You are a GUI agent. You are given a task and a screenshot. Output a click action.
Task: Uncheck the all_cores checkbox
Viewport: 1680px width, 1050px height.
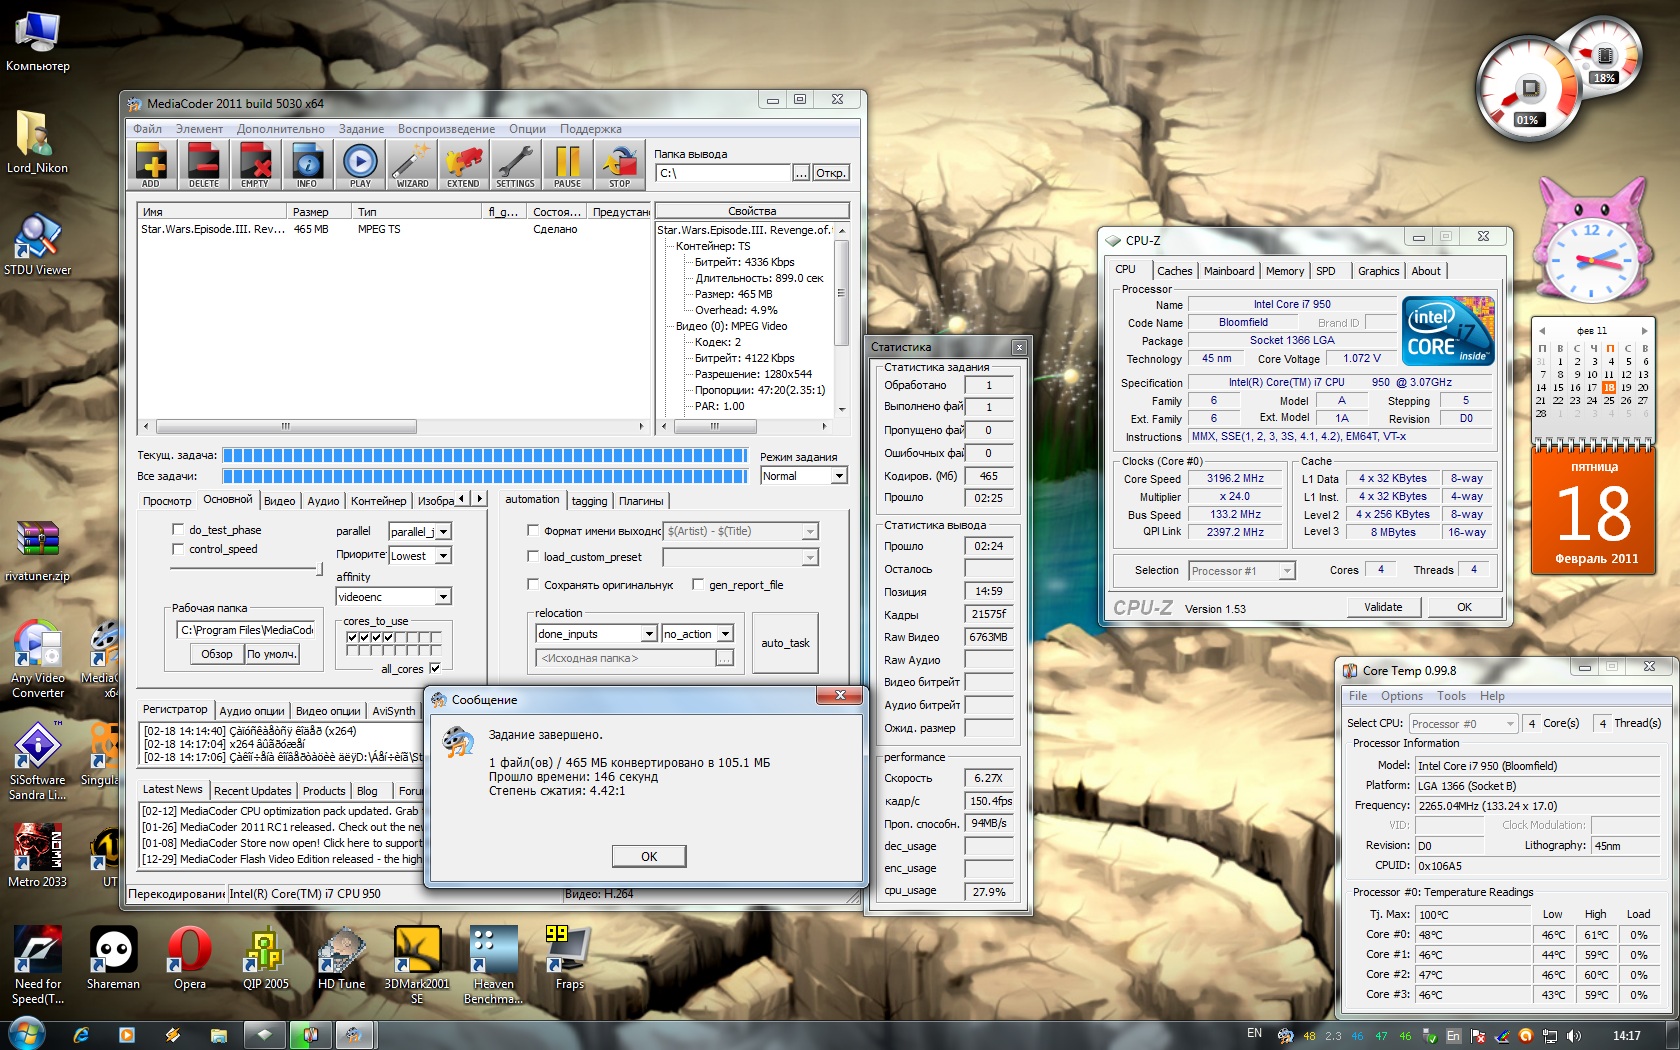click(x=435, y=668)
